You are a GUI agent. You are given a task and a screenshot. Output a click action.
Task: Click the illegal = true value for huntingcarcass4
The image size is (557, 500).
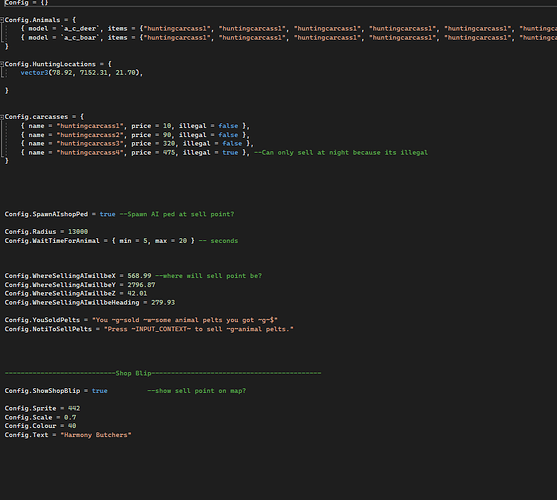tap(230, 152)
